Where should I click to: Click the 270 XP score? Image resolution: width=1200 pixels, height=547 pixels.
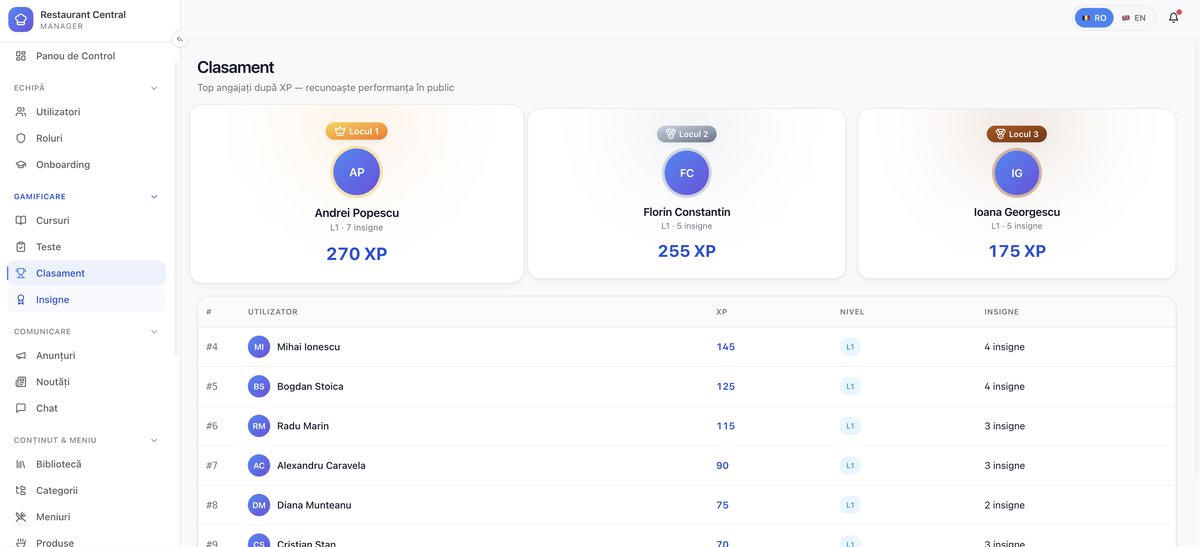click(357, 254)
